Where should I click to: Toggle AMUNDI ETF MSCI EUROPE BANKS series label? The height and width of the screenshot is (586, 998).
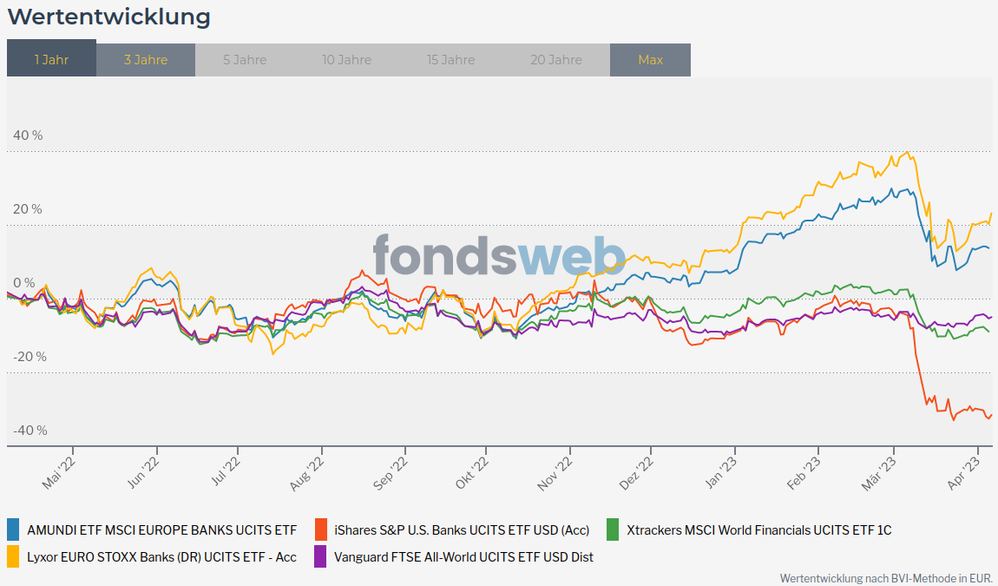coord(162,530)
